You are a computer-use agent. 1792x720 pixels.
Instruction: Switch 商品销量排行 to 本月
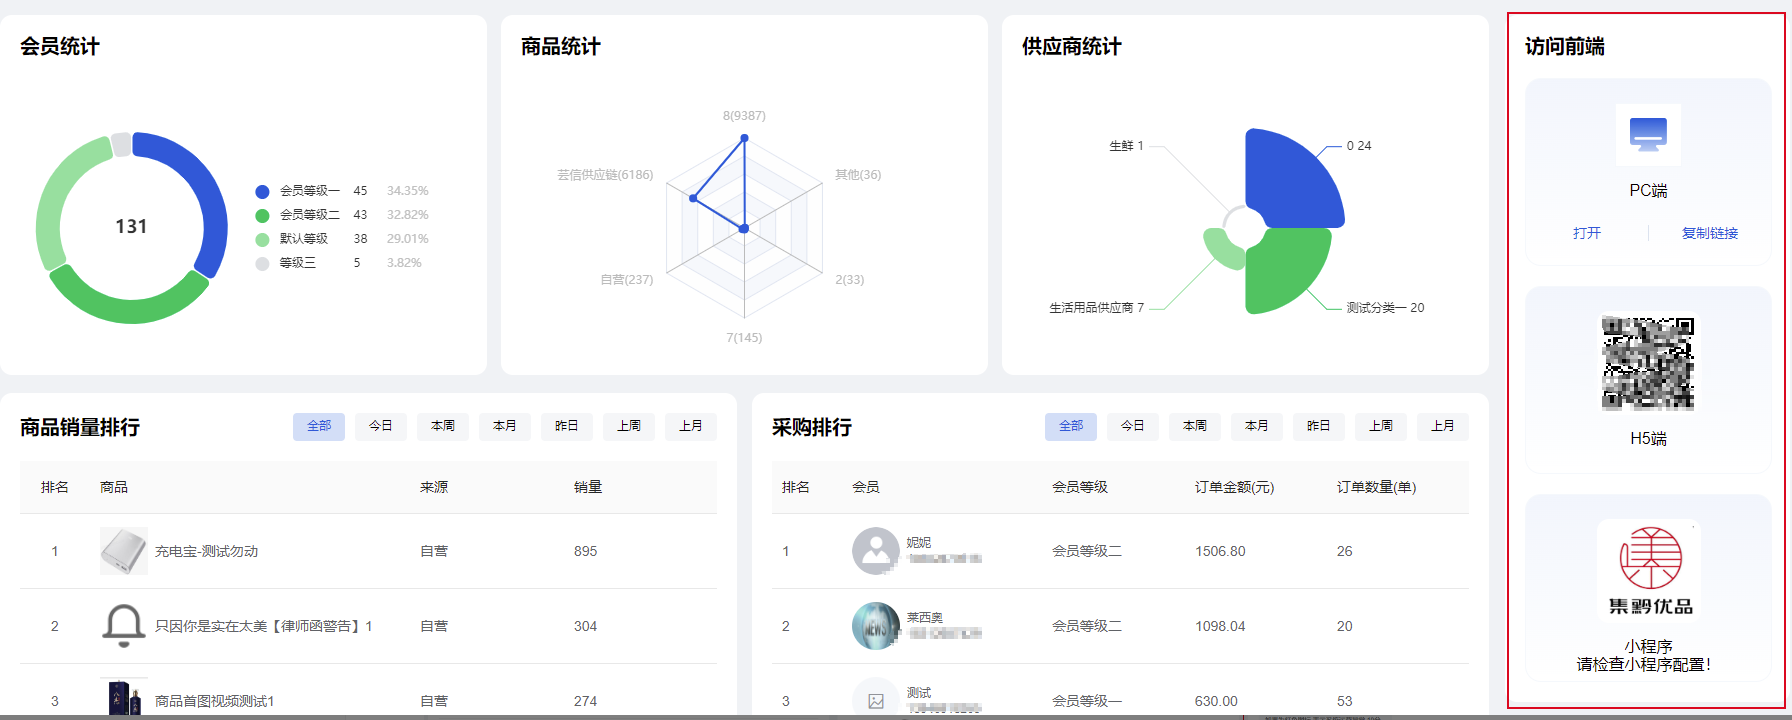click(x=505, y=426)
